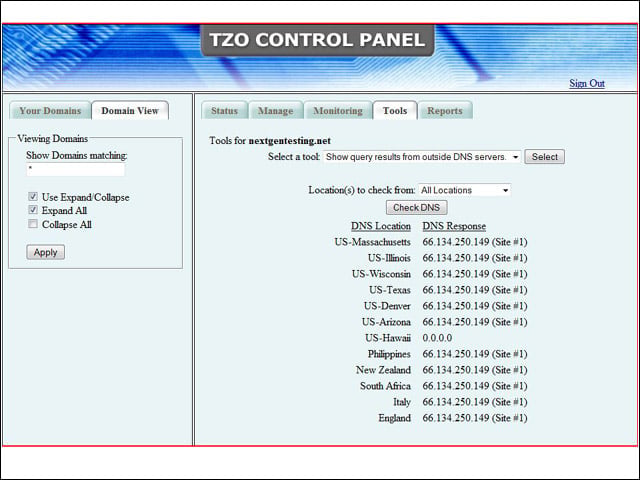
Task: Click the TZO Control Panel banner title
Action: point(317,40)
